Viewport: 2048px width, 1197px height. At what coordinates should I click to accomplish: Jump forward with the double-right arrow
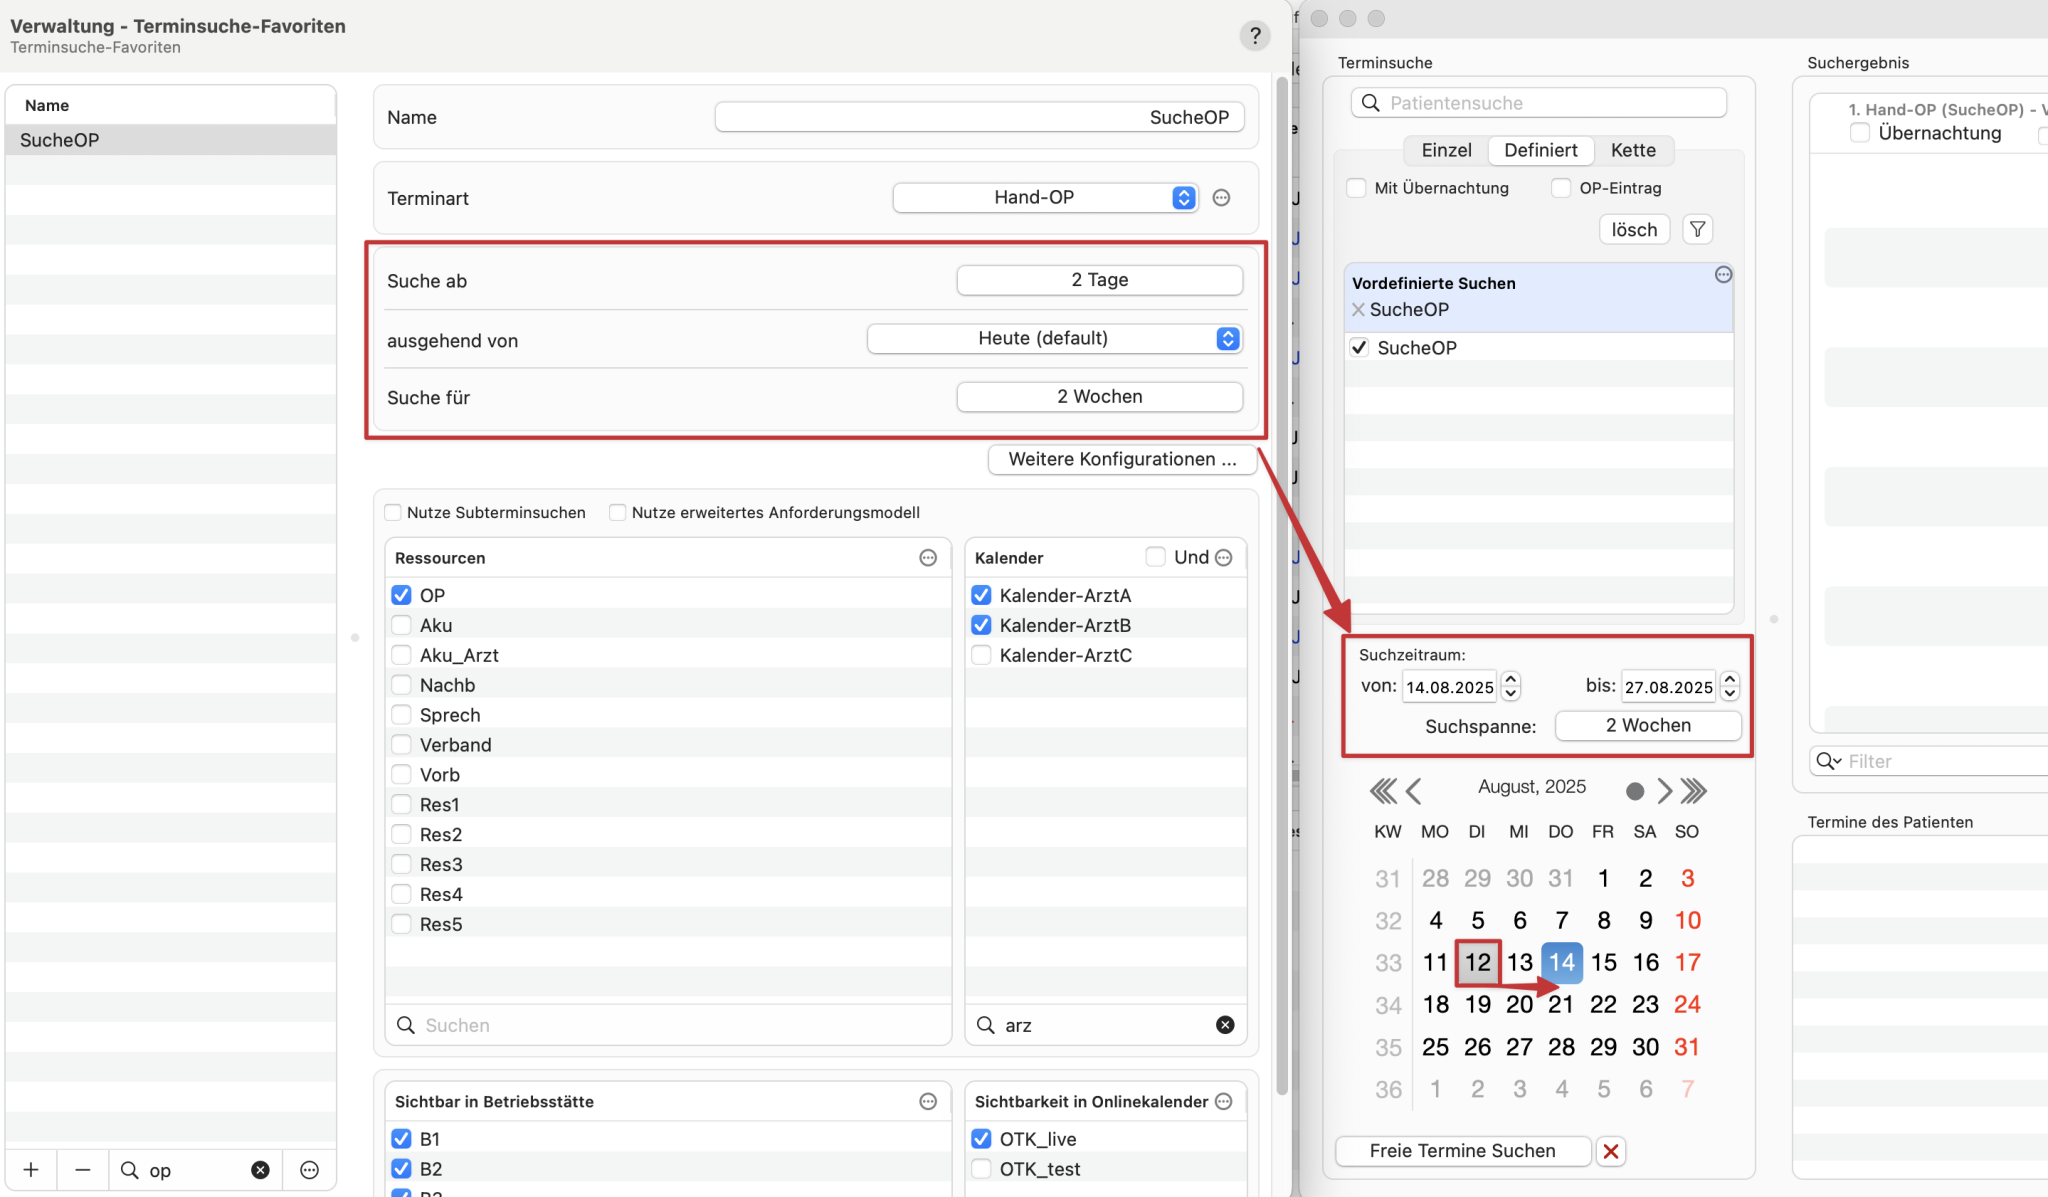pos(1693,791)
